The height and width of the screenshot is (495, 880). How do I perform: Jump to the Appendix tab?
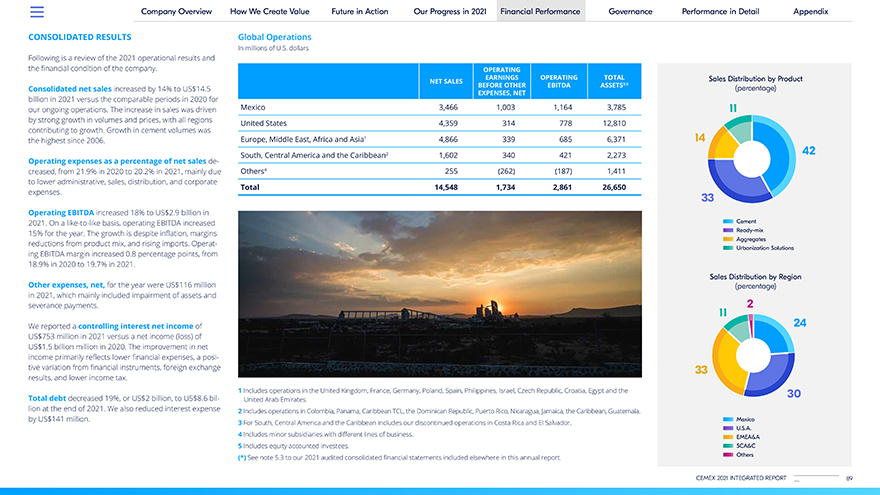tap(810, 11)
